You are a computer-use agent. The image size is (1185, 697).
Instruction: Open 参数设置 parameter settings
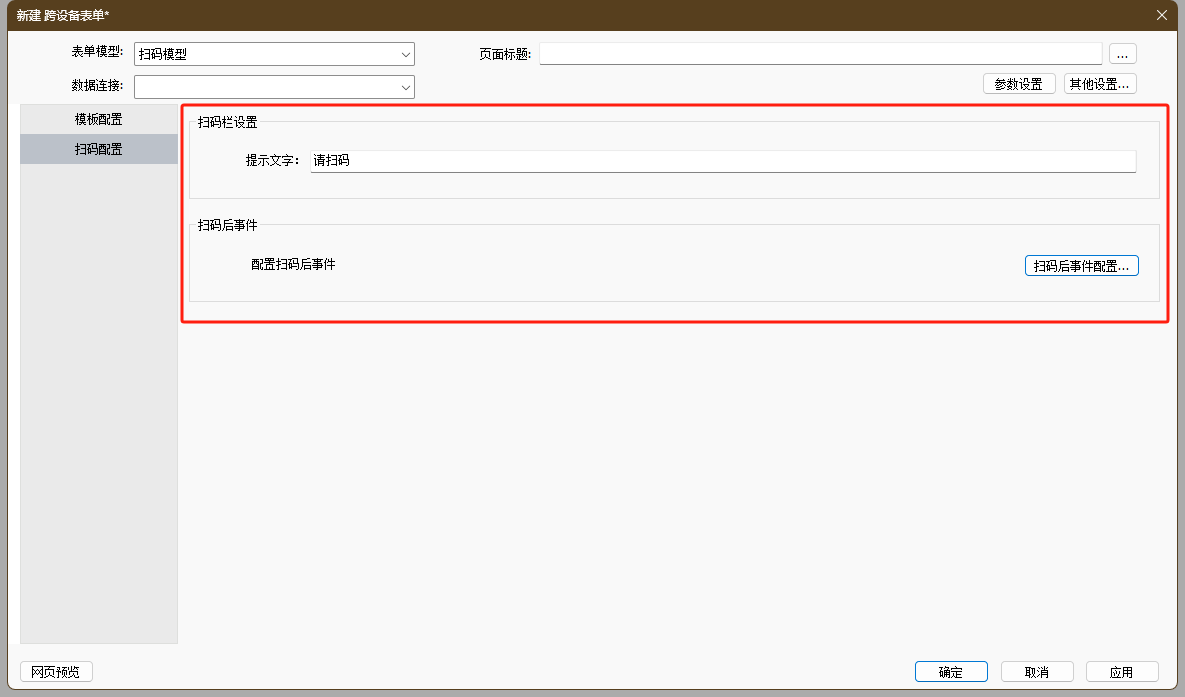(x=1018, y=84)
